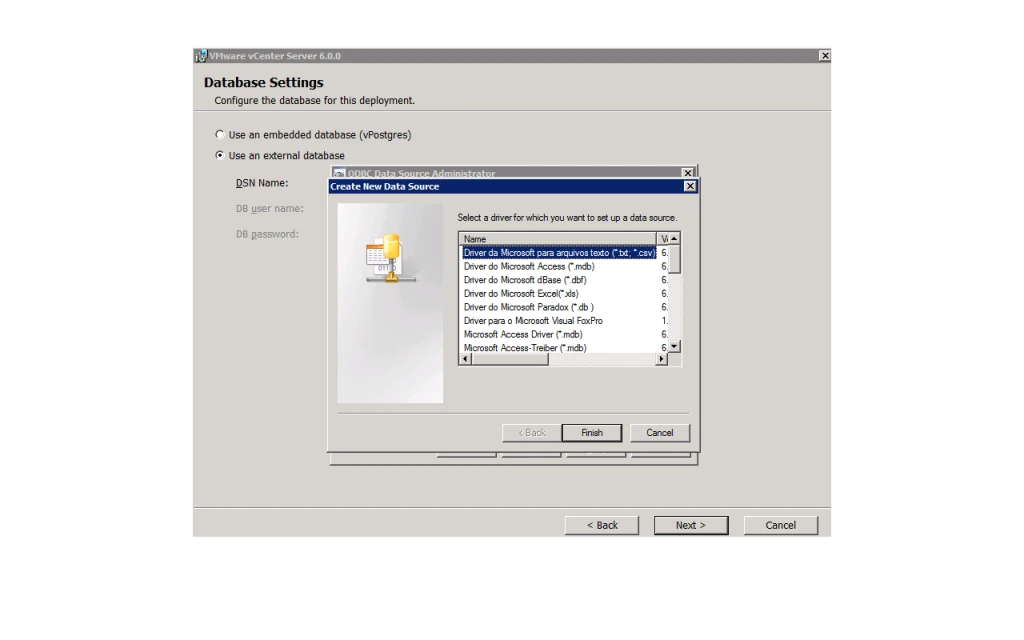Select 'Use an external database' radio button
The width and height of the screenshot is (1024, 640).
point(219,155)
